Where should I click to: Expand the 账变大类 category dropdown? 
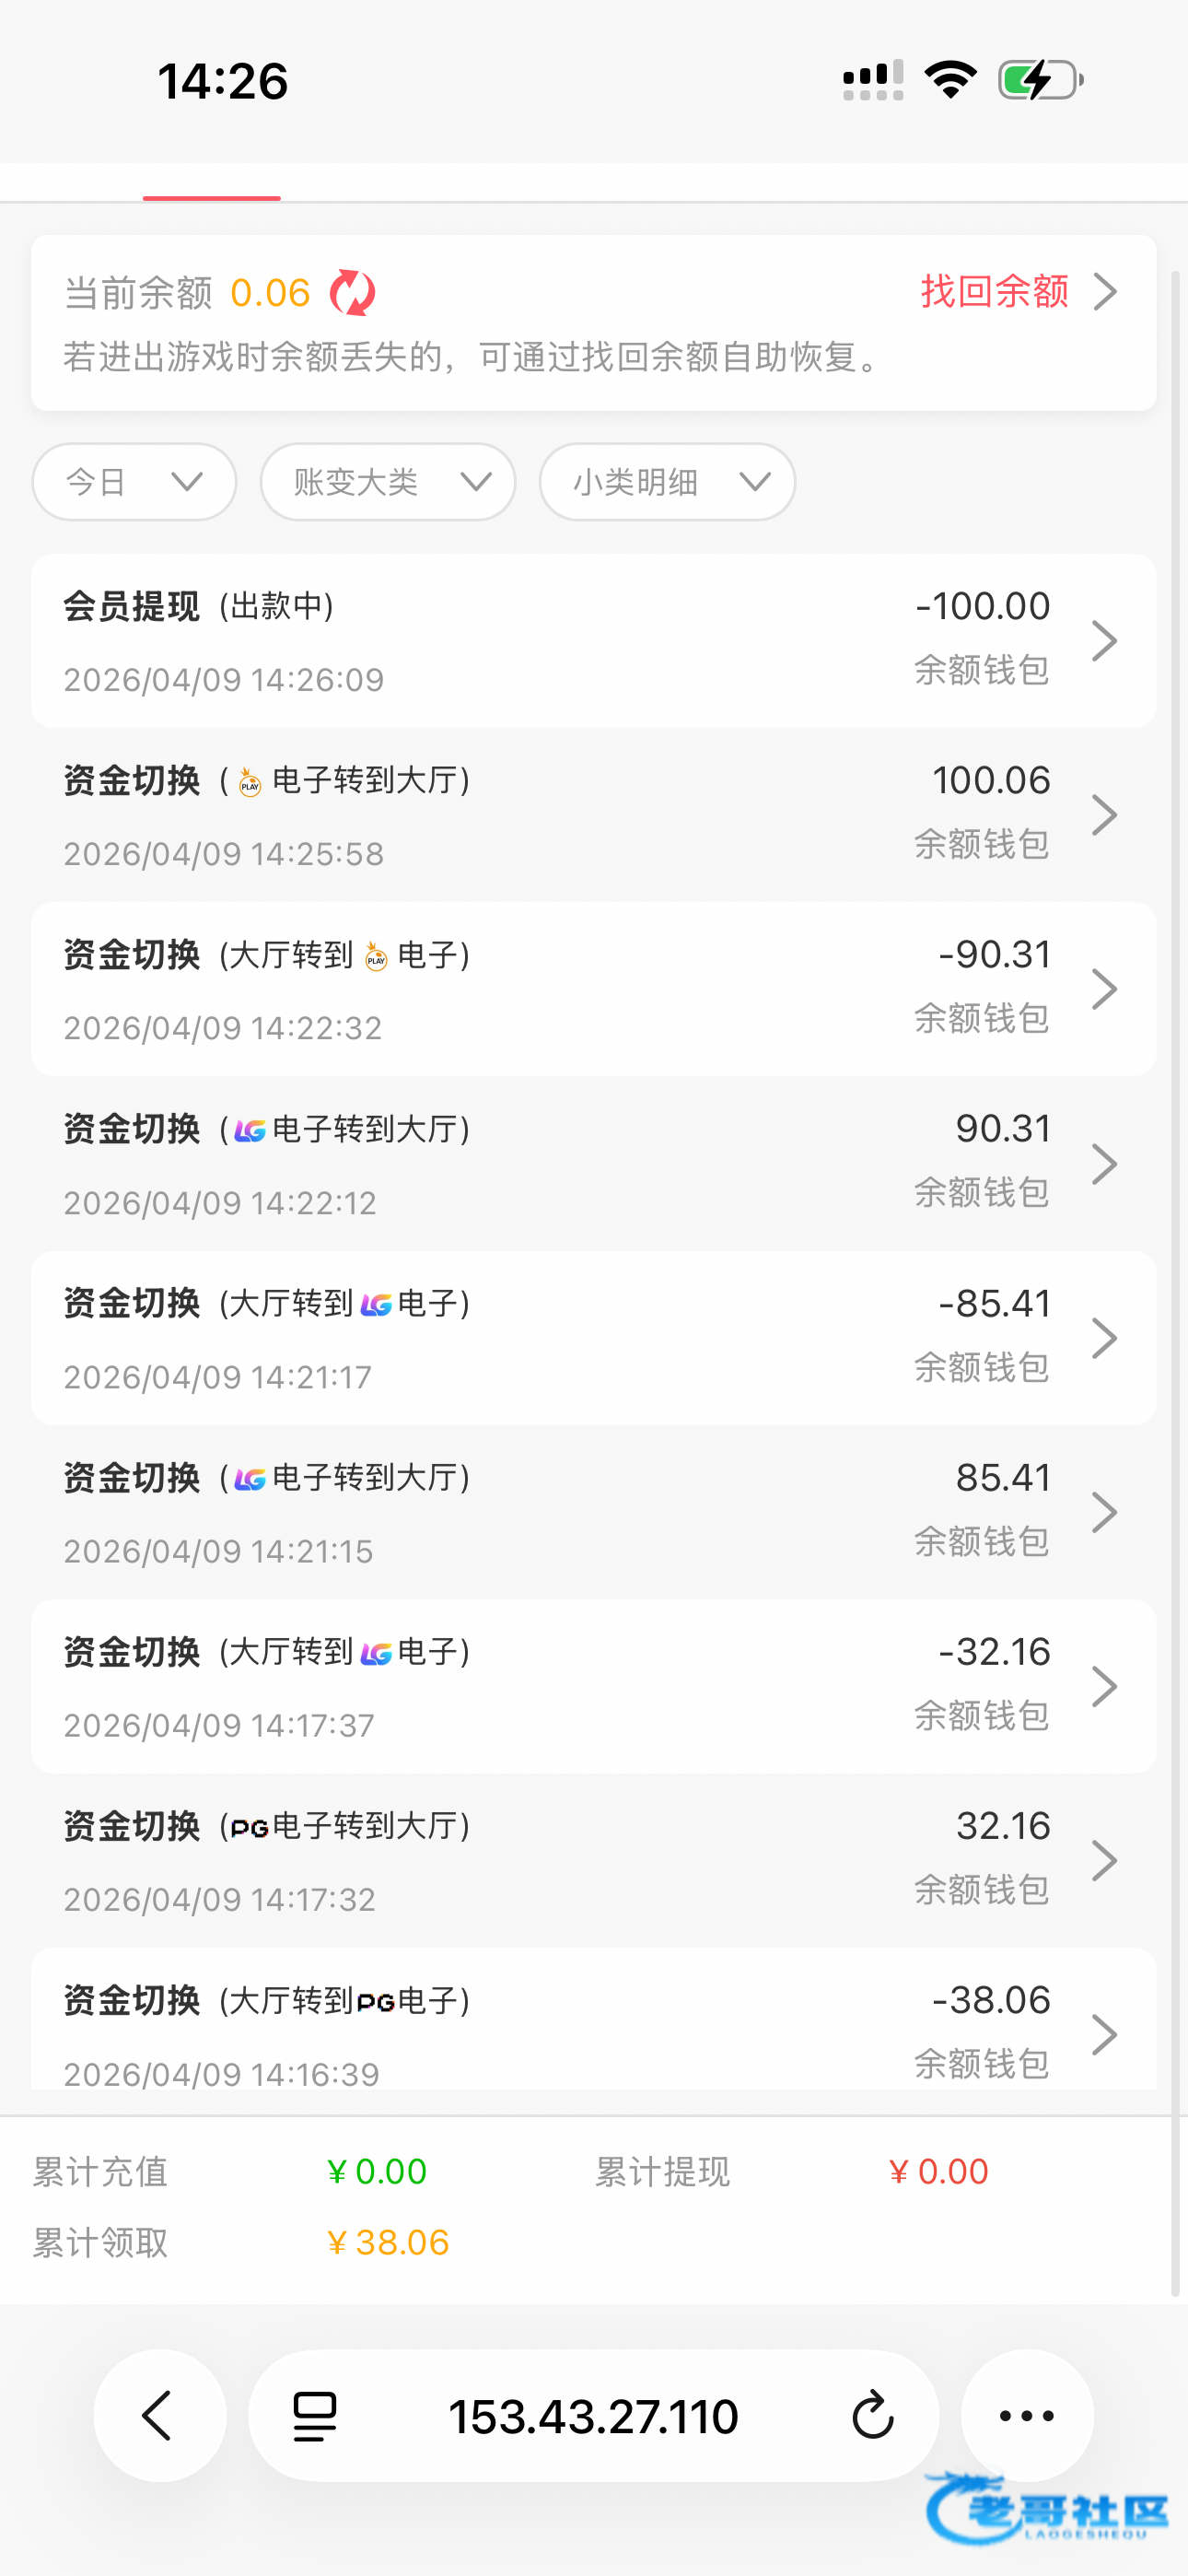tap(388, 482)
